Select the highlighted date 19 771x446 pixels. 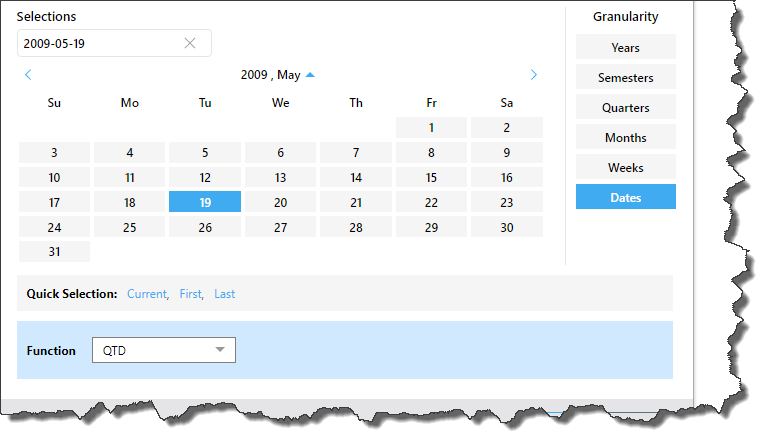(205, 202)
